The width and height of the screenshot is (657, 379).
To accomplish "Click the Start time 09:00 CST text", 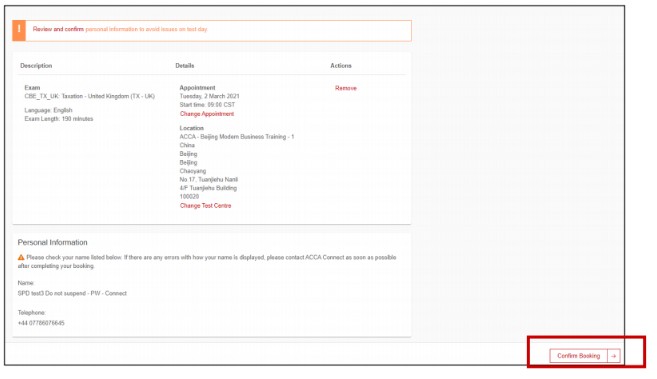I will click(207, 105).
